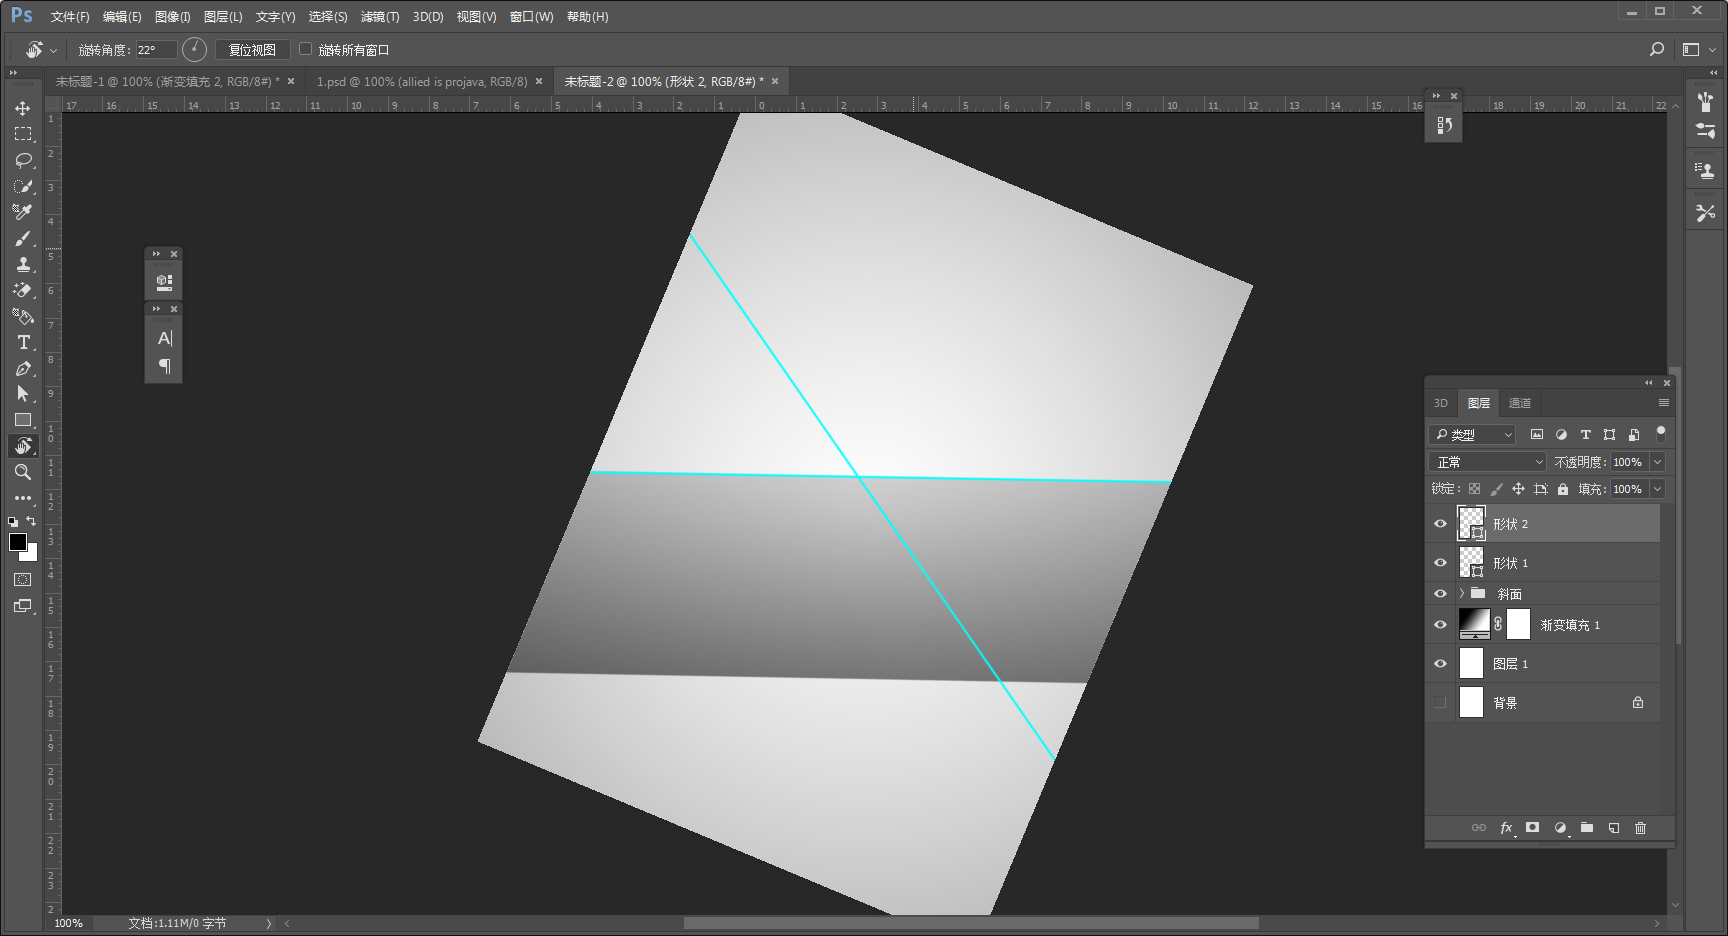This screenshot has width=1728, height=936.
Task: Click the rotation angle input field
Action: coord(156,50)
